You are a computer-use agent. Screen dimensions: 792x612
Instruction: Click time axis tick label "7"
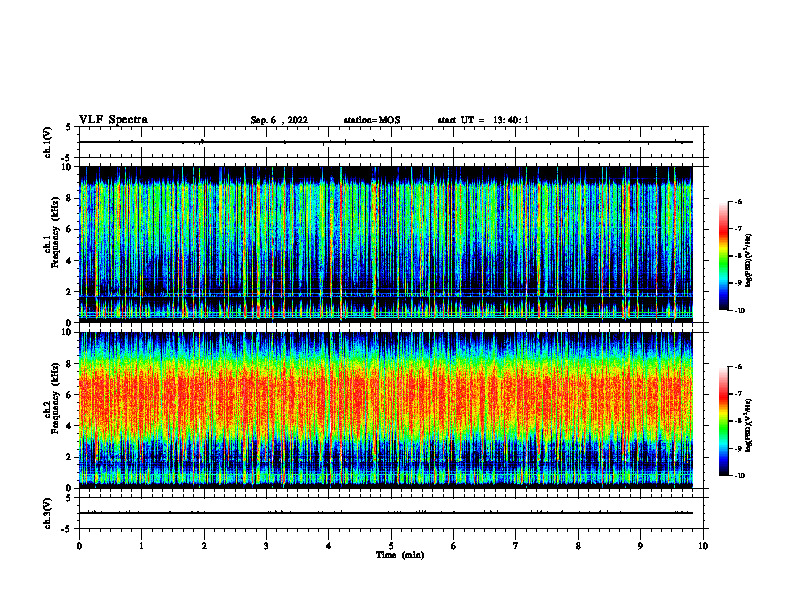coord(516,546)
